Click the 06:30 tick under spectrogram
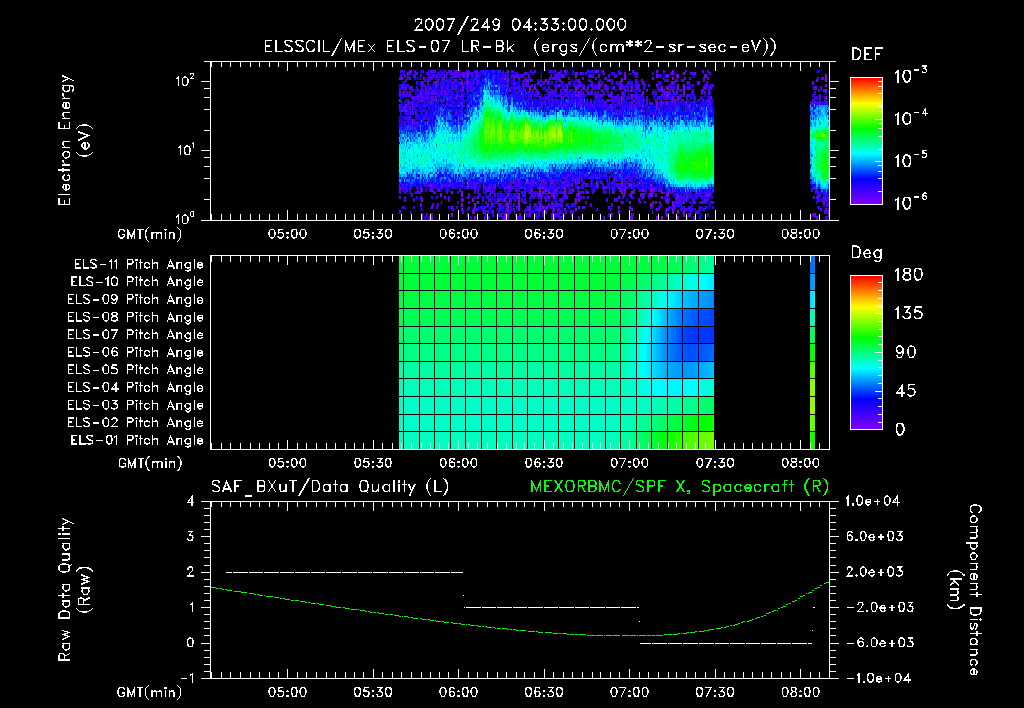Image resolution: width=1024 pixels, height=708 pixels. click(544, 234)
